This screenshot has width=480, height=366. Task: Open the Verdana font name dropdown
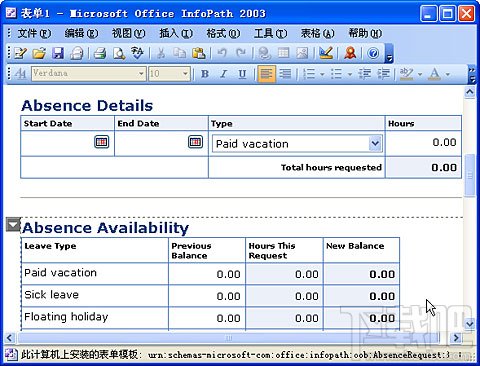coord(141,74)
